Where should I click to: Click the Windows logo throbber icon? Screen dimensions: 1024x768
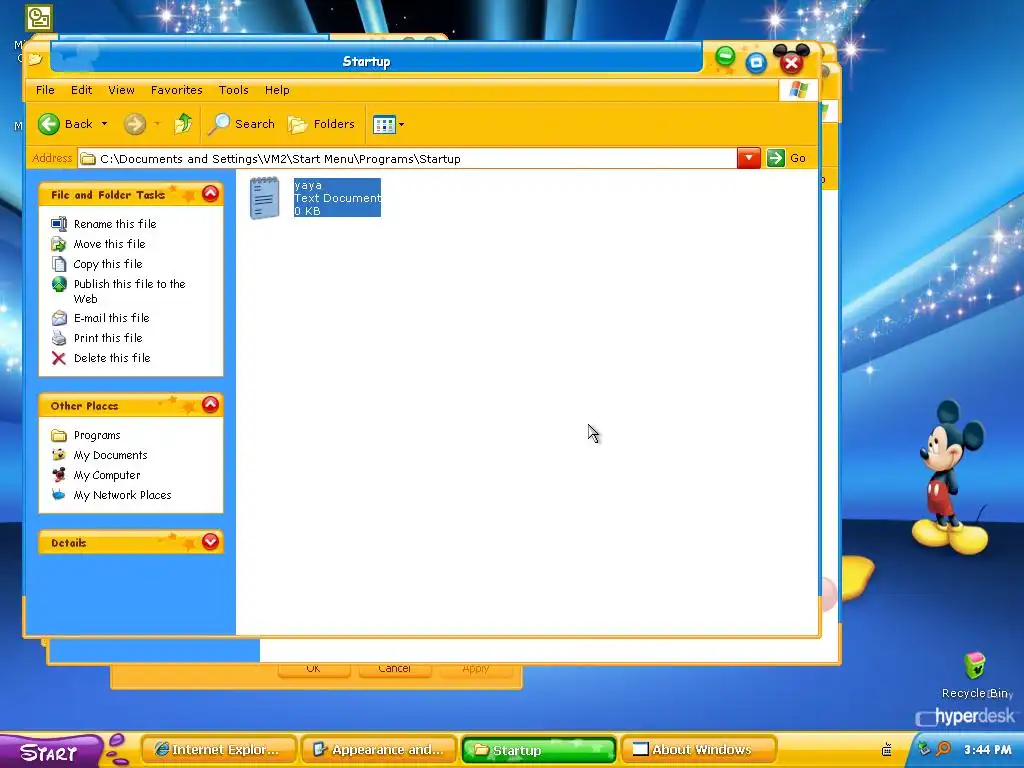tap(798, 90)
